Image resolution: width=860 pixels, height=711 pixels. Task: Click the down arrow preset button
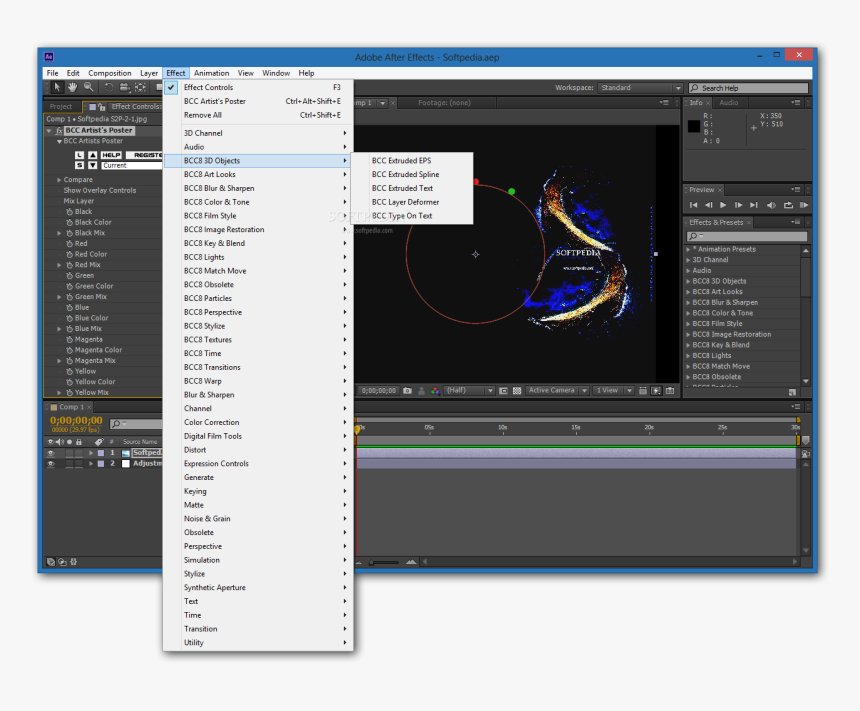point(93,165)
